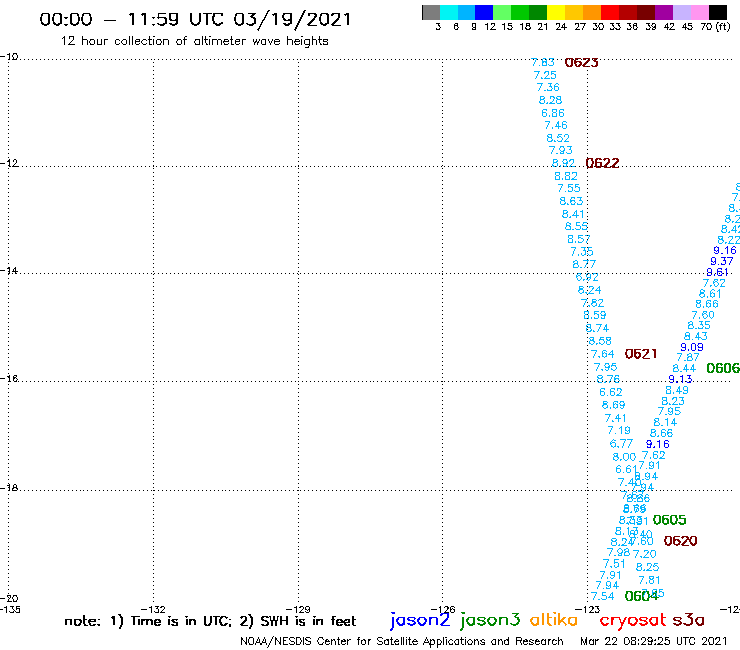The image size is (740, 650).
Task: Pick the orange legend color swatch
Action: coord(592,12)
